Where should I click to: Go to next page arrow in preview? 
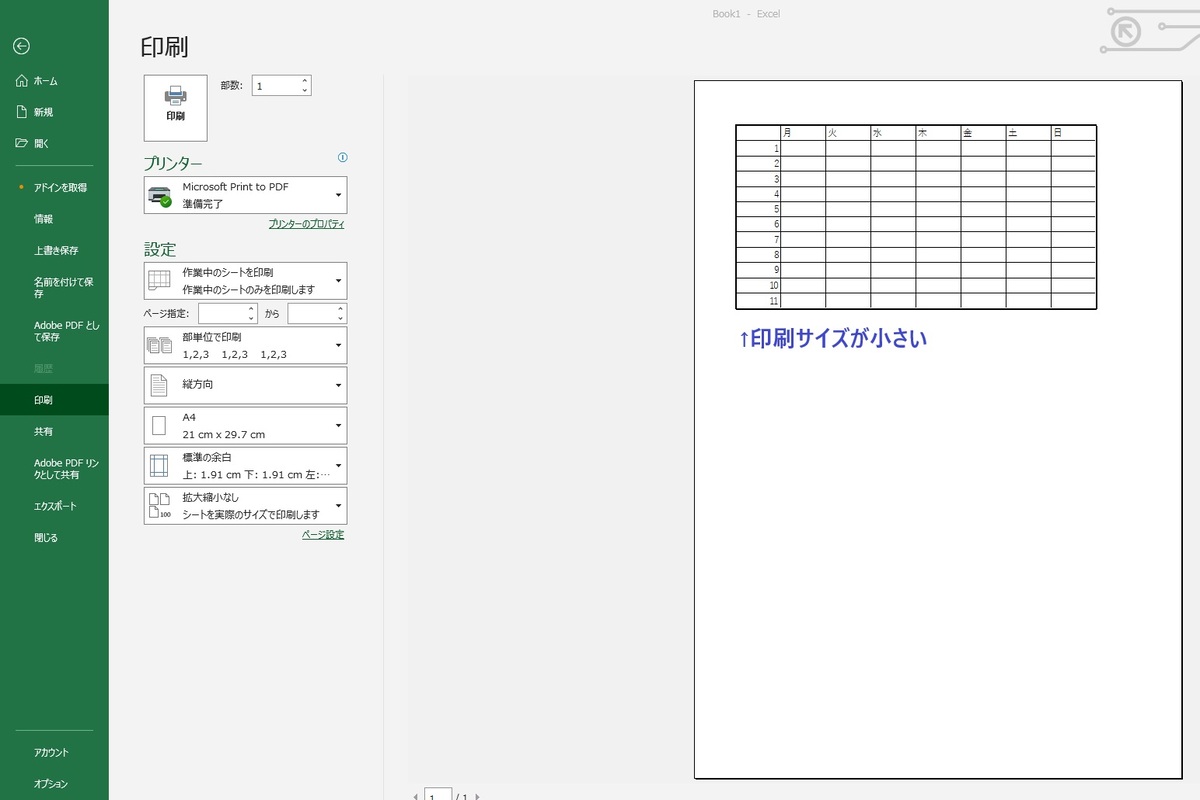(x=478, y=796)
